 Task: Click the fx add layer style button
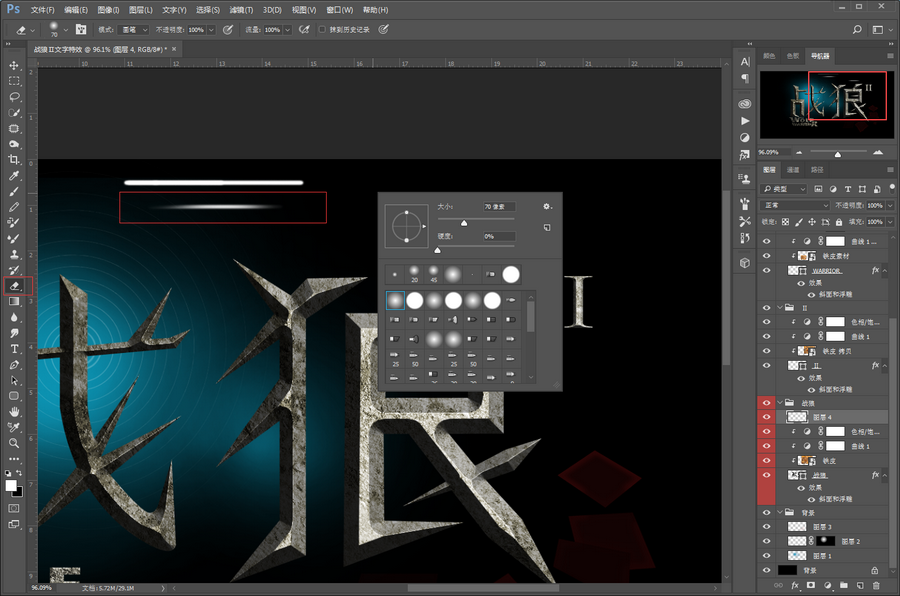794,584
